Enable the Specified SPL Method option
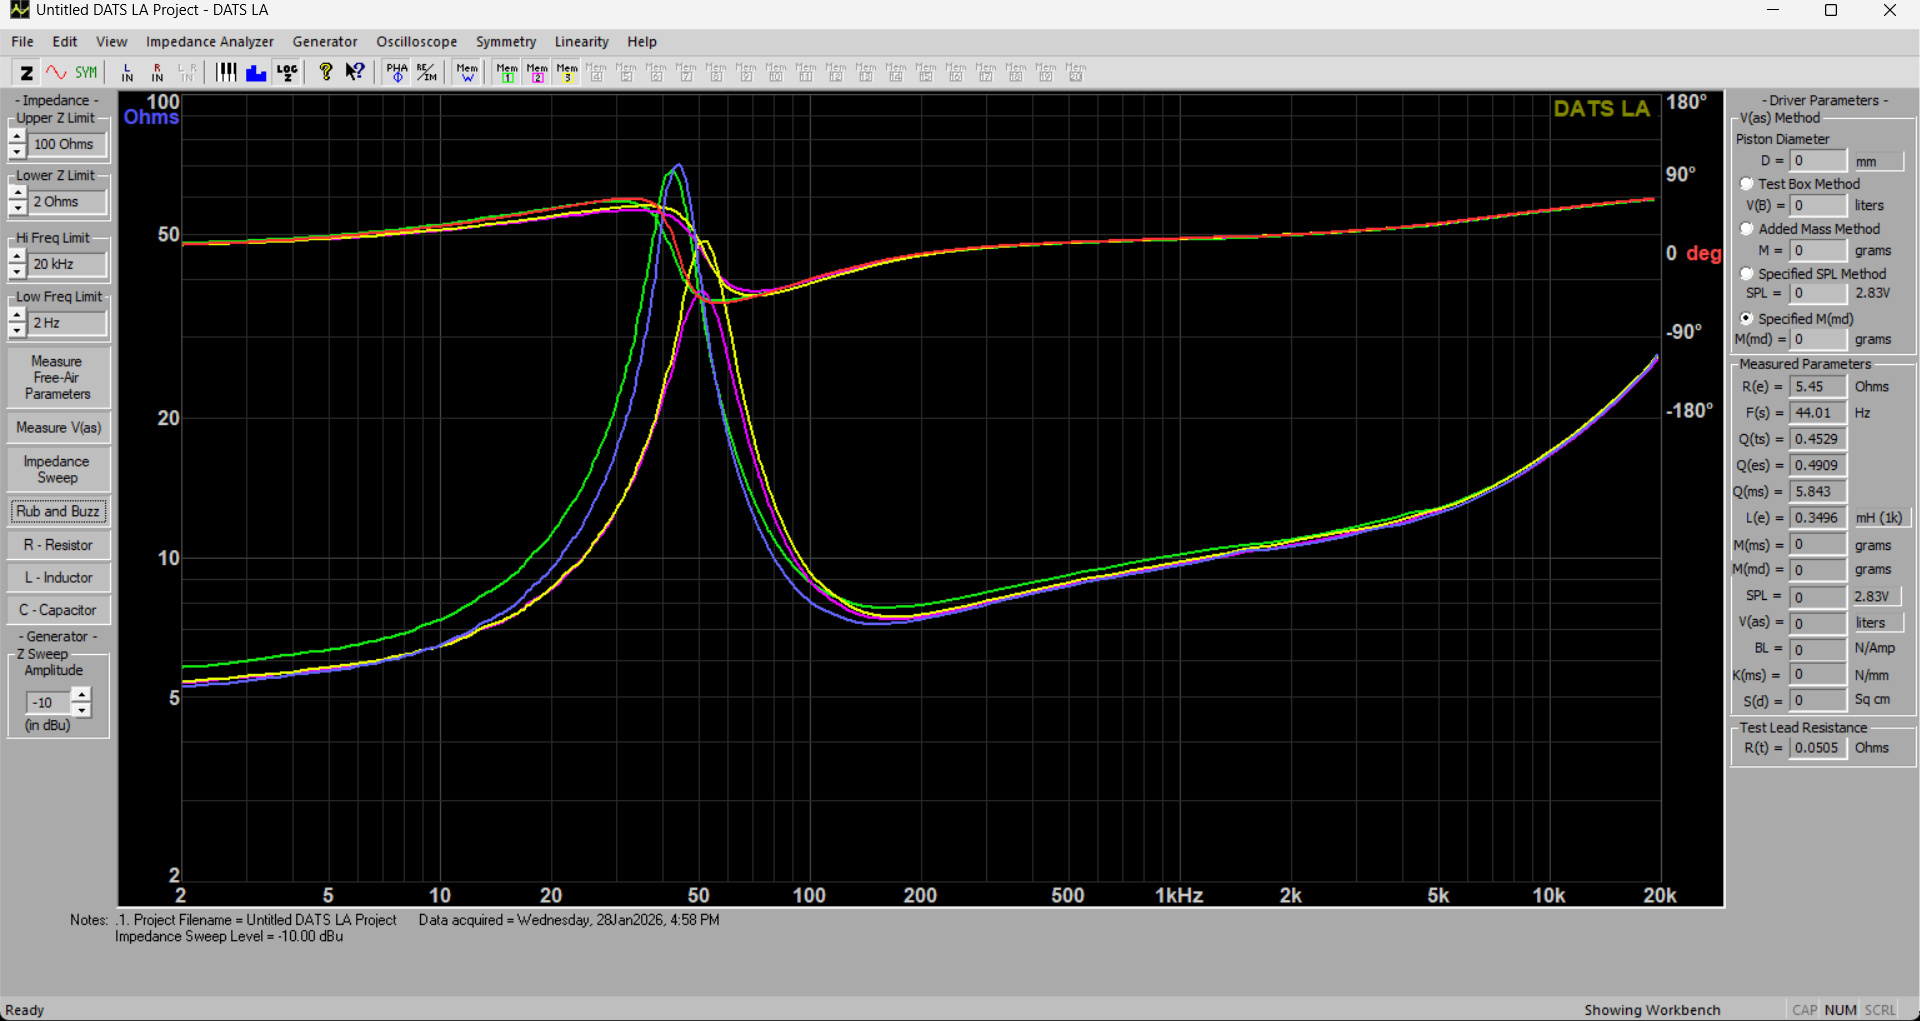1920x1021 pixels. [x=1747, y=274]
